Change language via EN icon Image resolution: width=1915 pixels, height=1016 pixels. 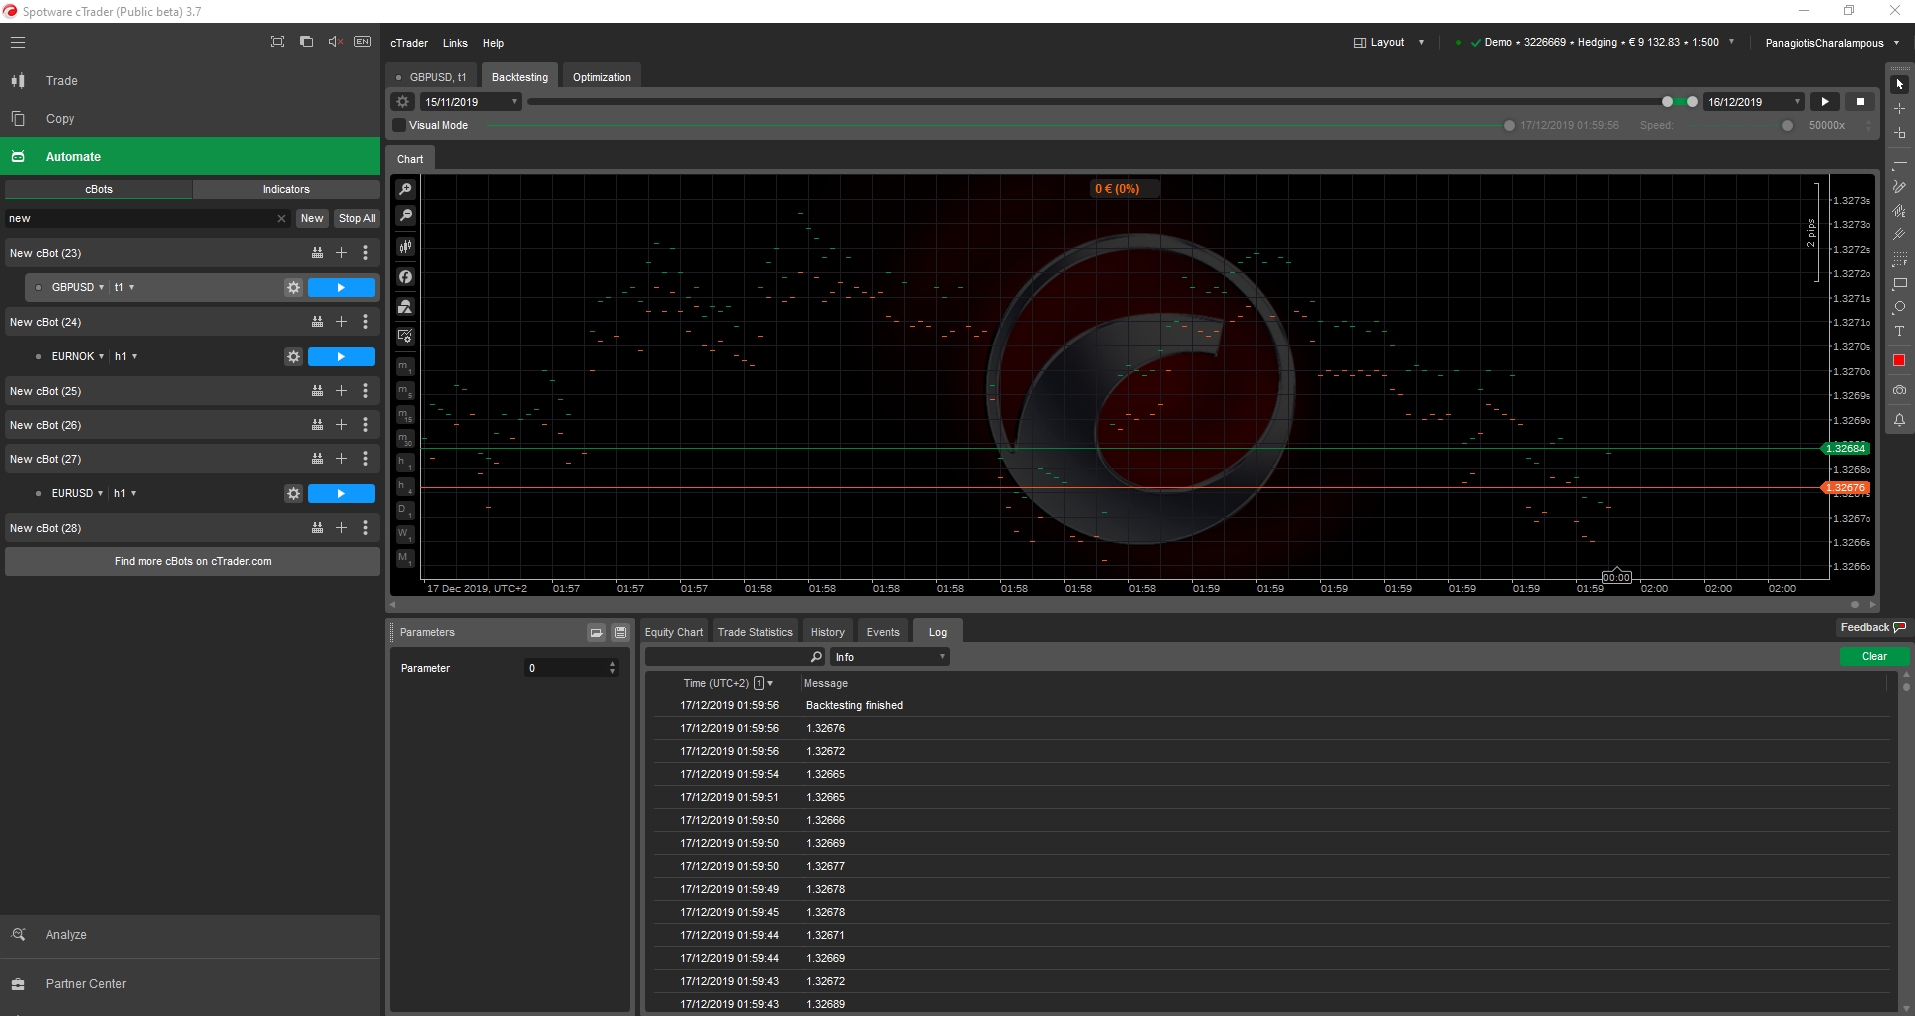363,42
